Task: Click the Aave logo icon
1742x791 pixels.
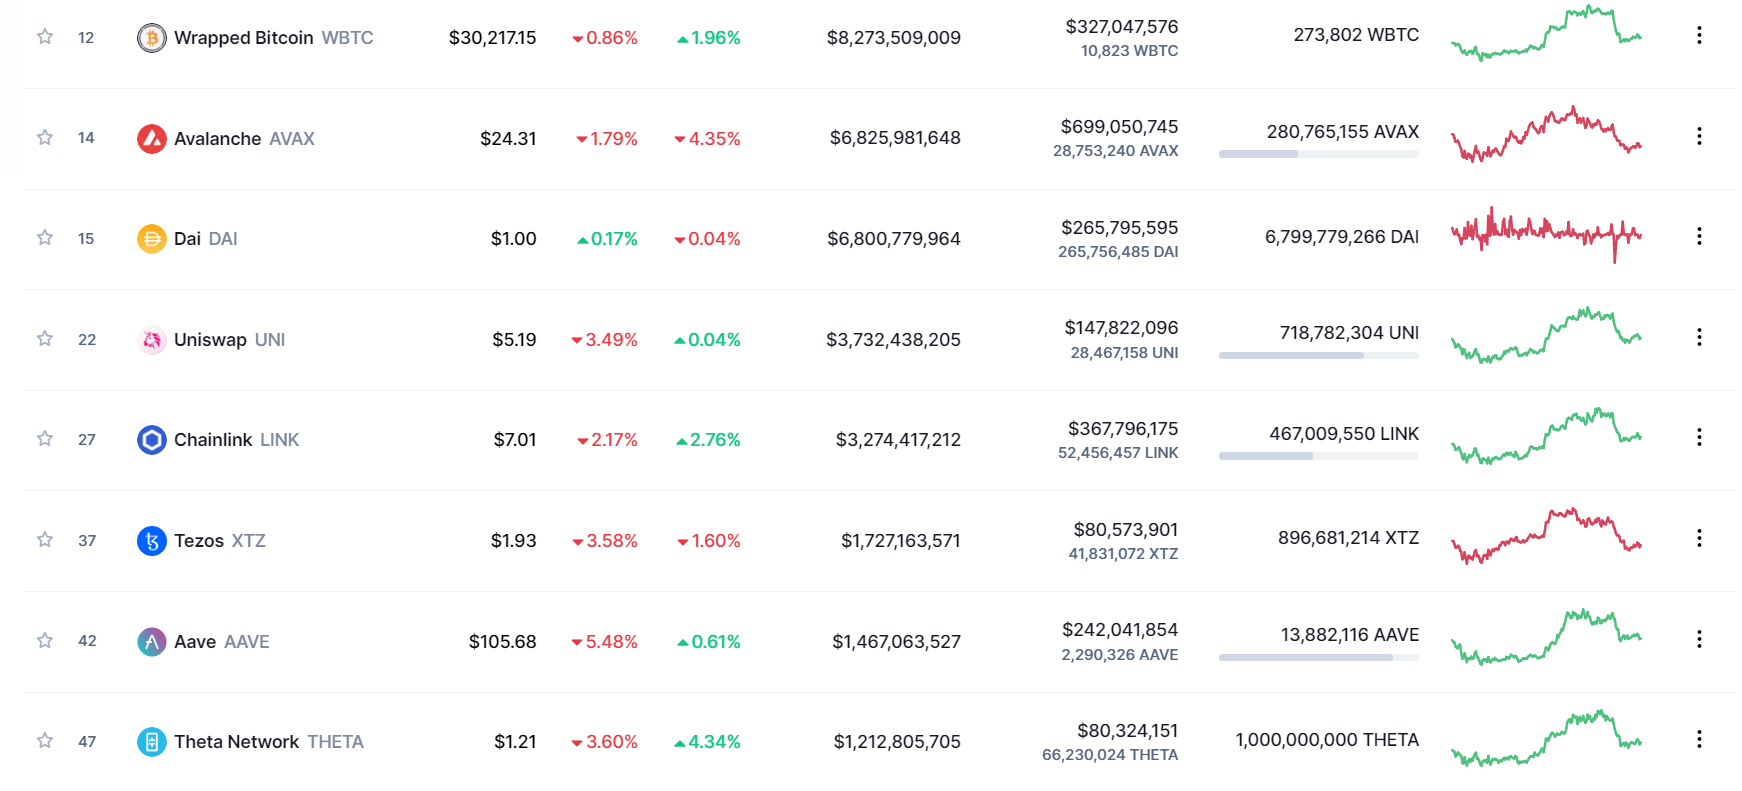Action: pos(151,641)
